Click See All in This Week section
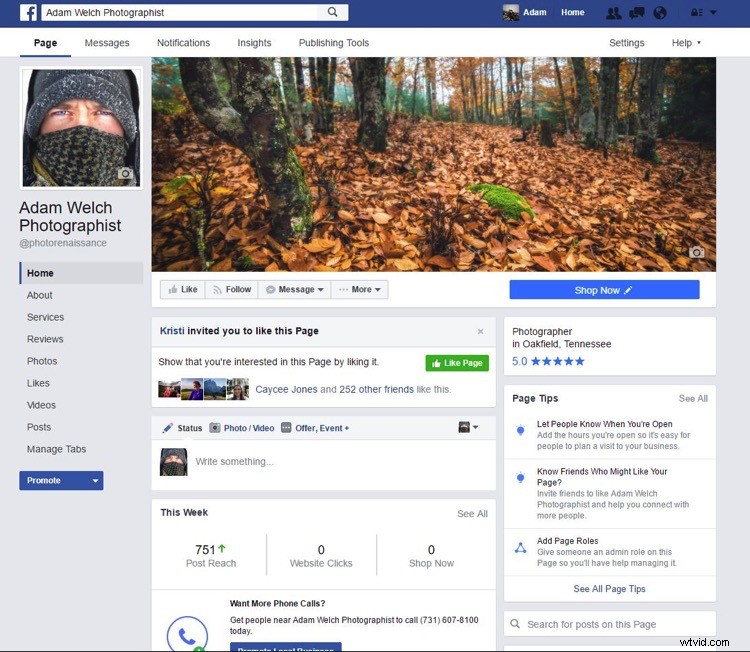This screenshot has width=750, height=652. (472, 514)
